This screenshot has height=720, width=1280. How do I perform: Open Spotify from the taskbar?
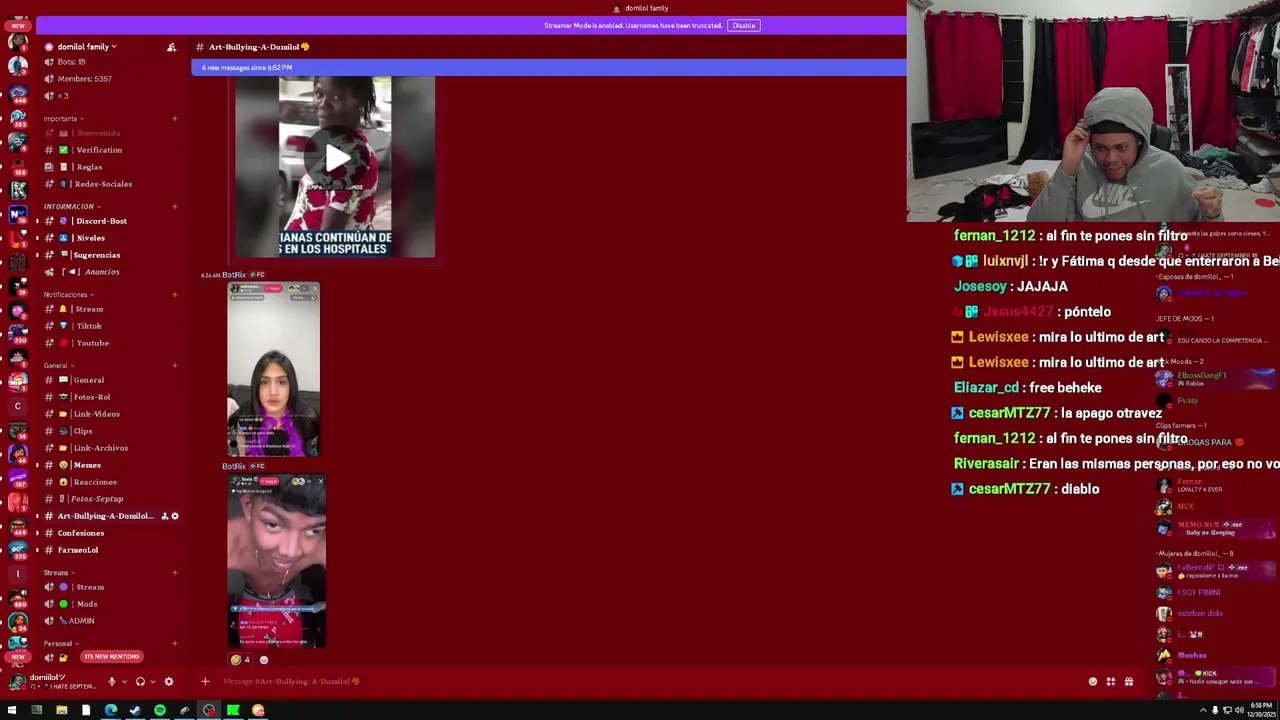tap(159, 711)
